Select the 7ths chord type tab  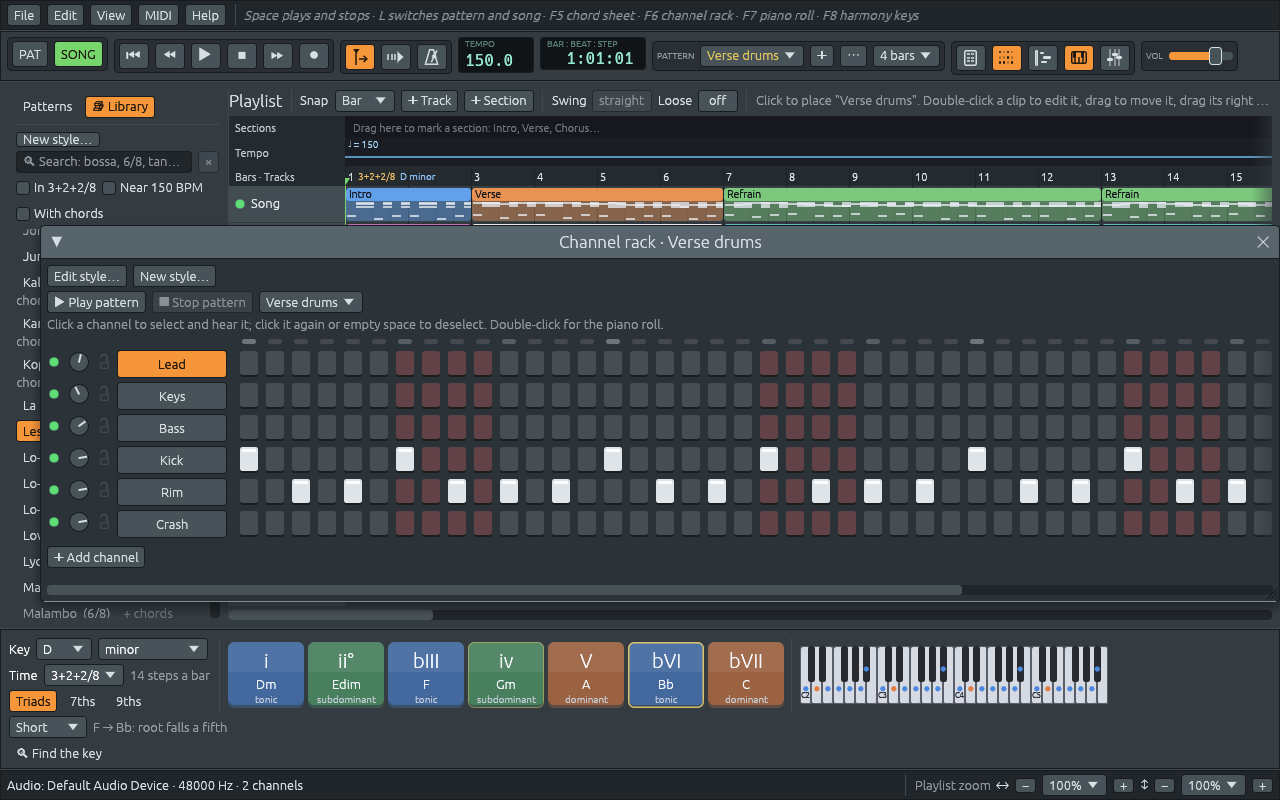pos(83,701)
